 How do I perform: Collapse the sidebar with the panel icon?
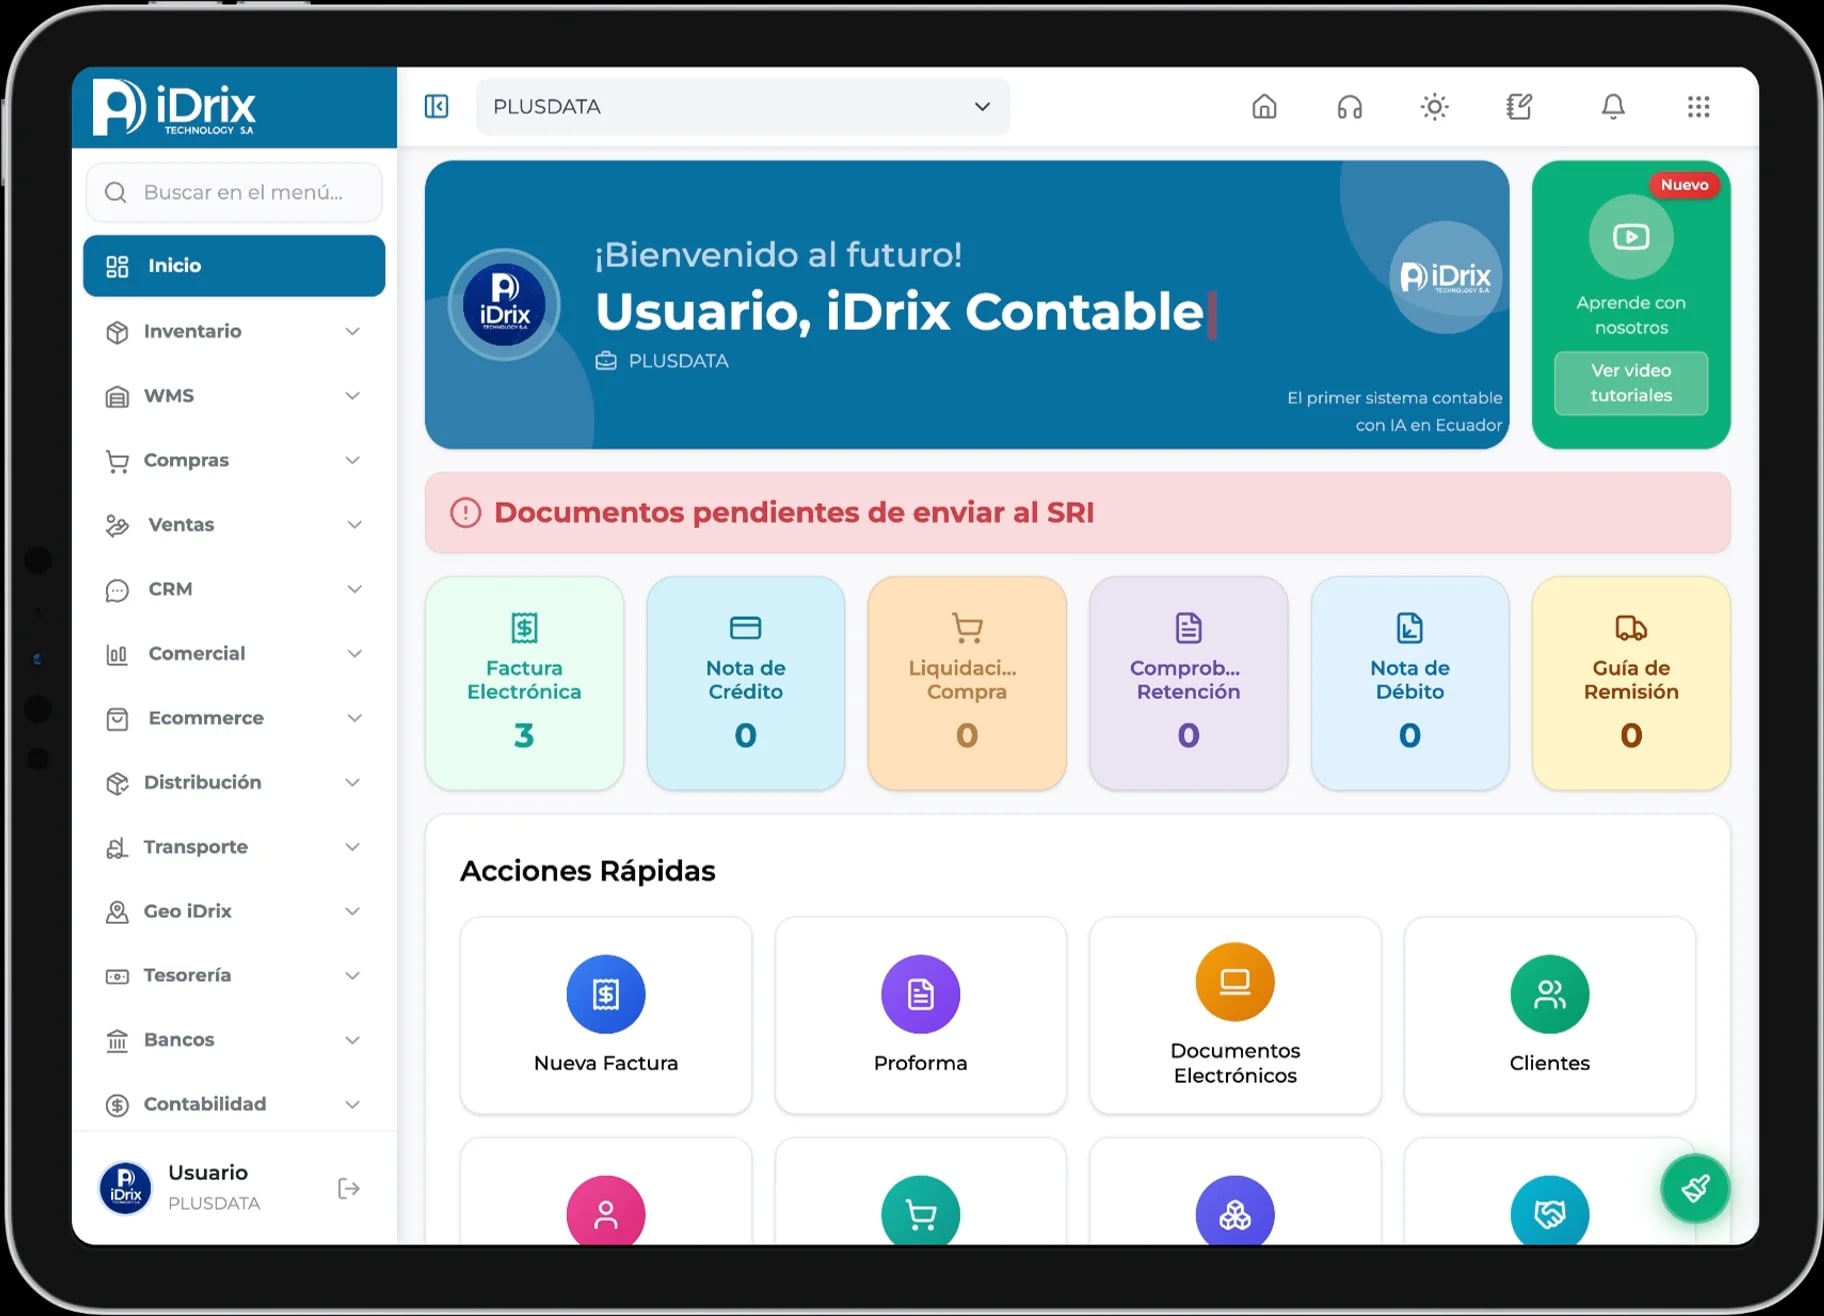coord(436,106)
